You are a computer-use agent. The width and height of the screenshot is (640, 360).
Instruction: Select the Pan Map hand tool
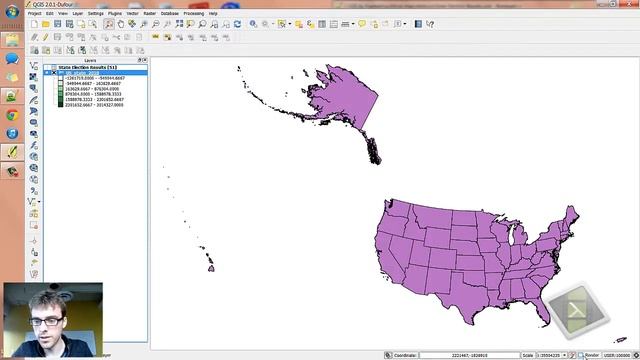[121, 24]
